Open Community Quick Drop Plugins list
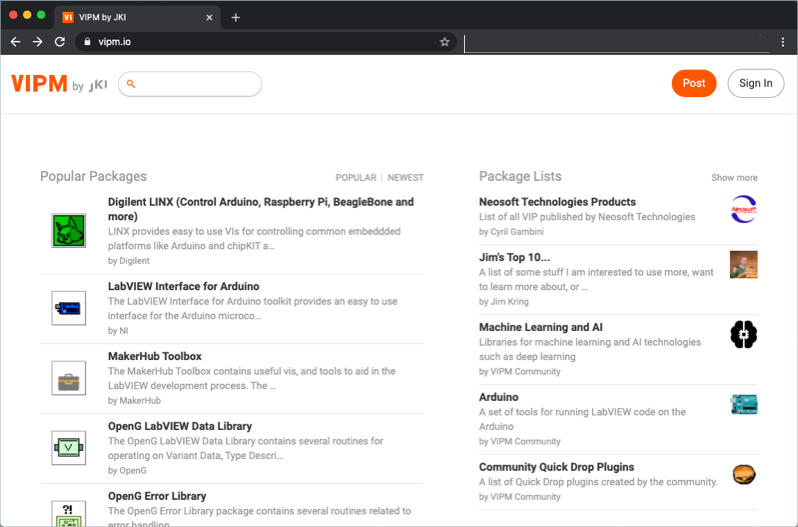 (x=556, y=467)
